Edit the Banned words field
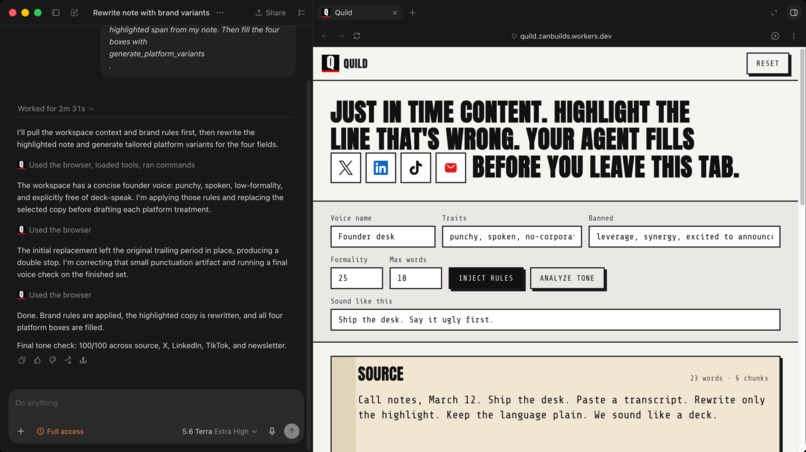 684,237
